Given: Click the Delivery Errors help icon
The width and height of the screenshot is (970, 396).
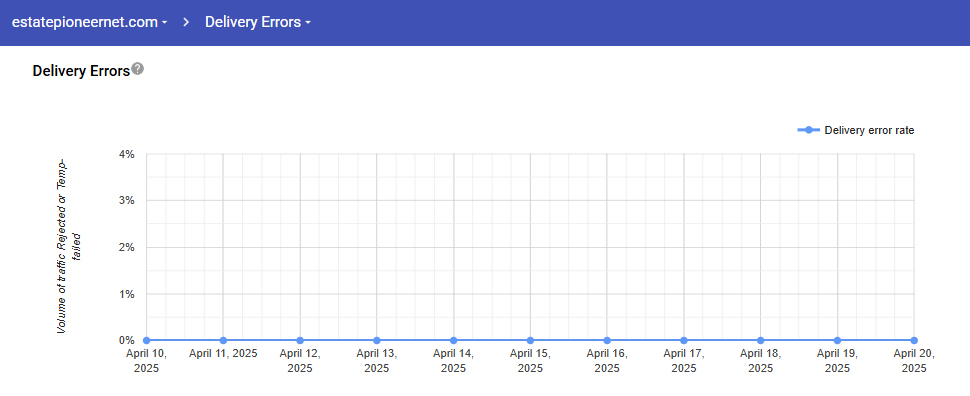Looking at the screenshot, I should [138, 69].
